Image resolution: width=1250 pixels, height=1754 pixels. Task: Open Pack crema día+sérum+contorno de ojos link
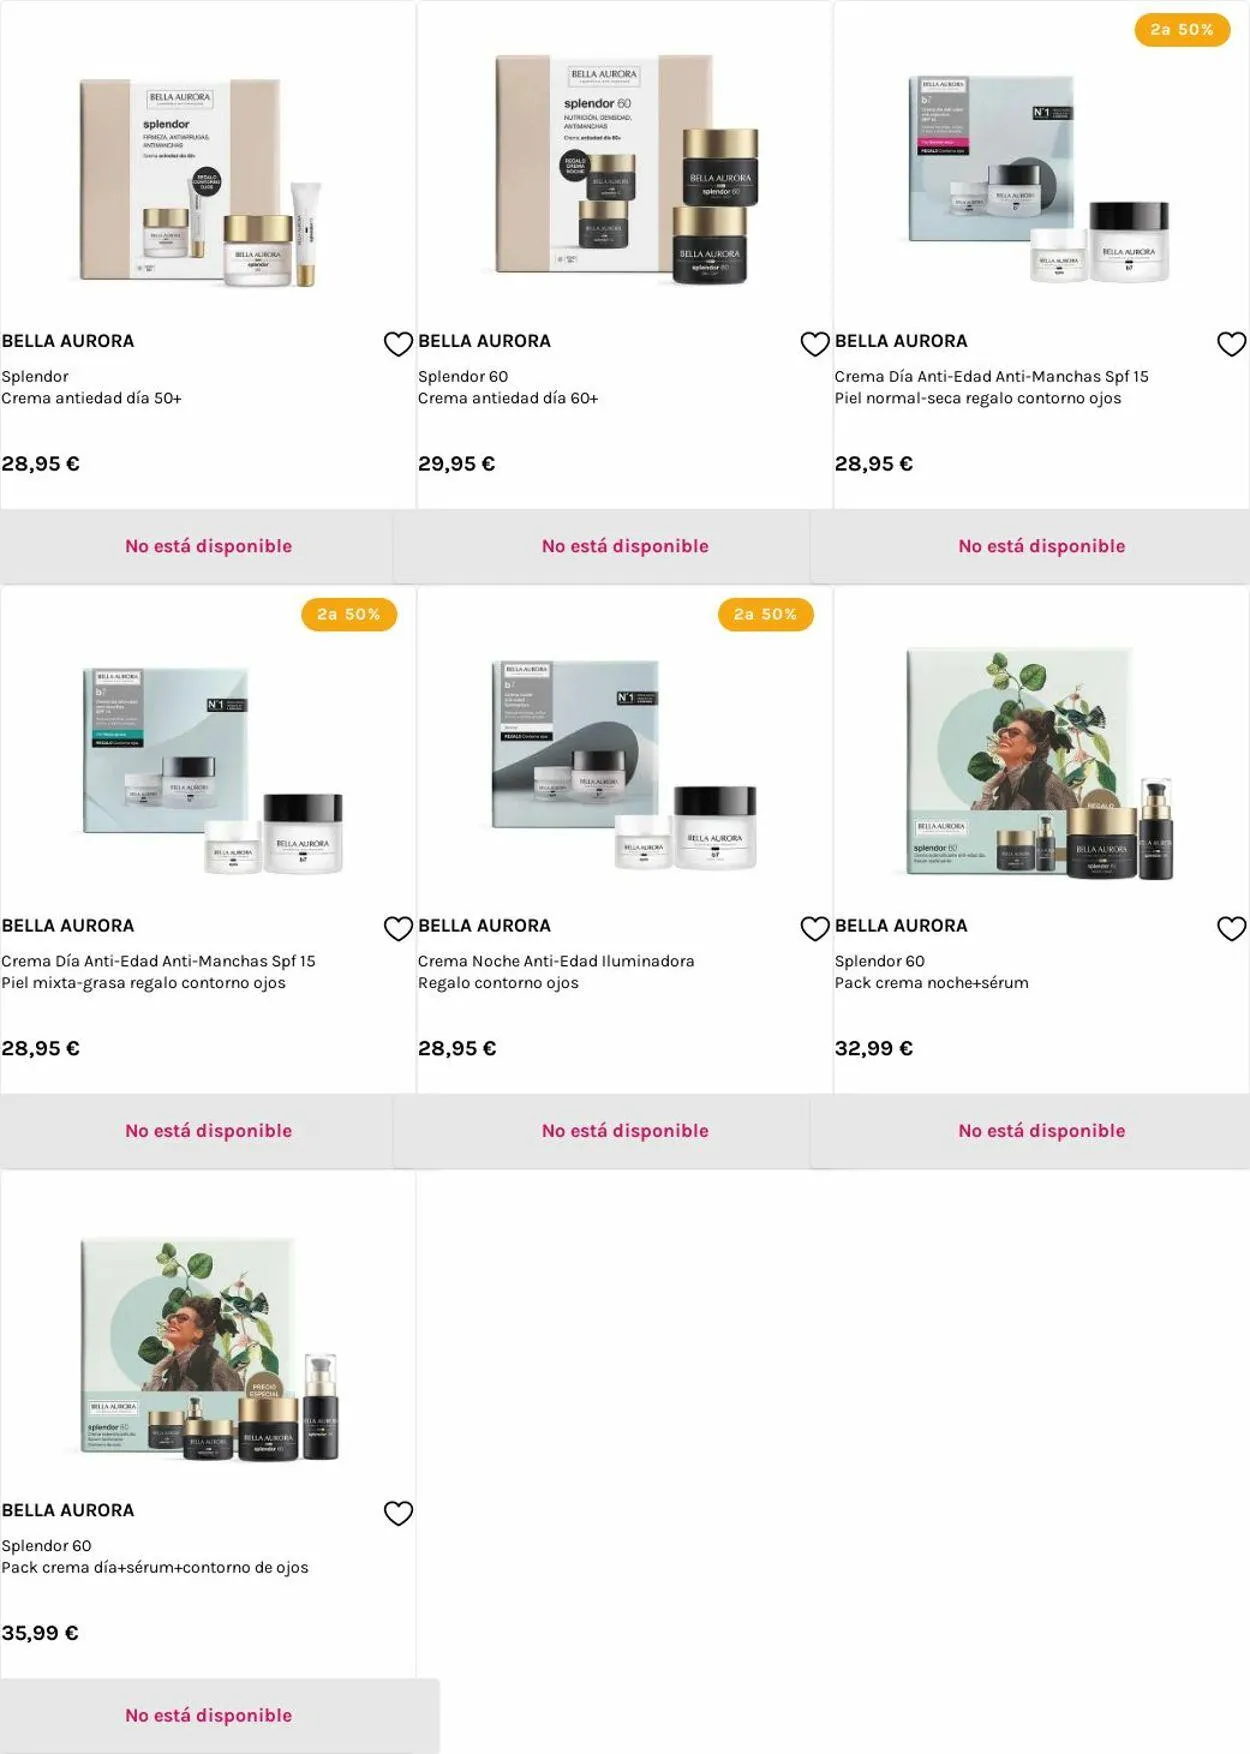tap(155, 1568)
